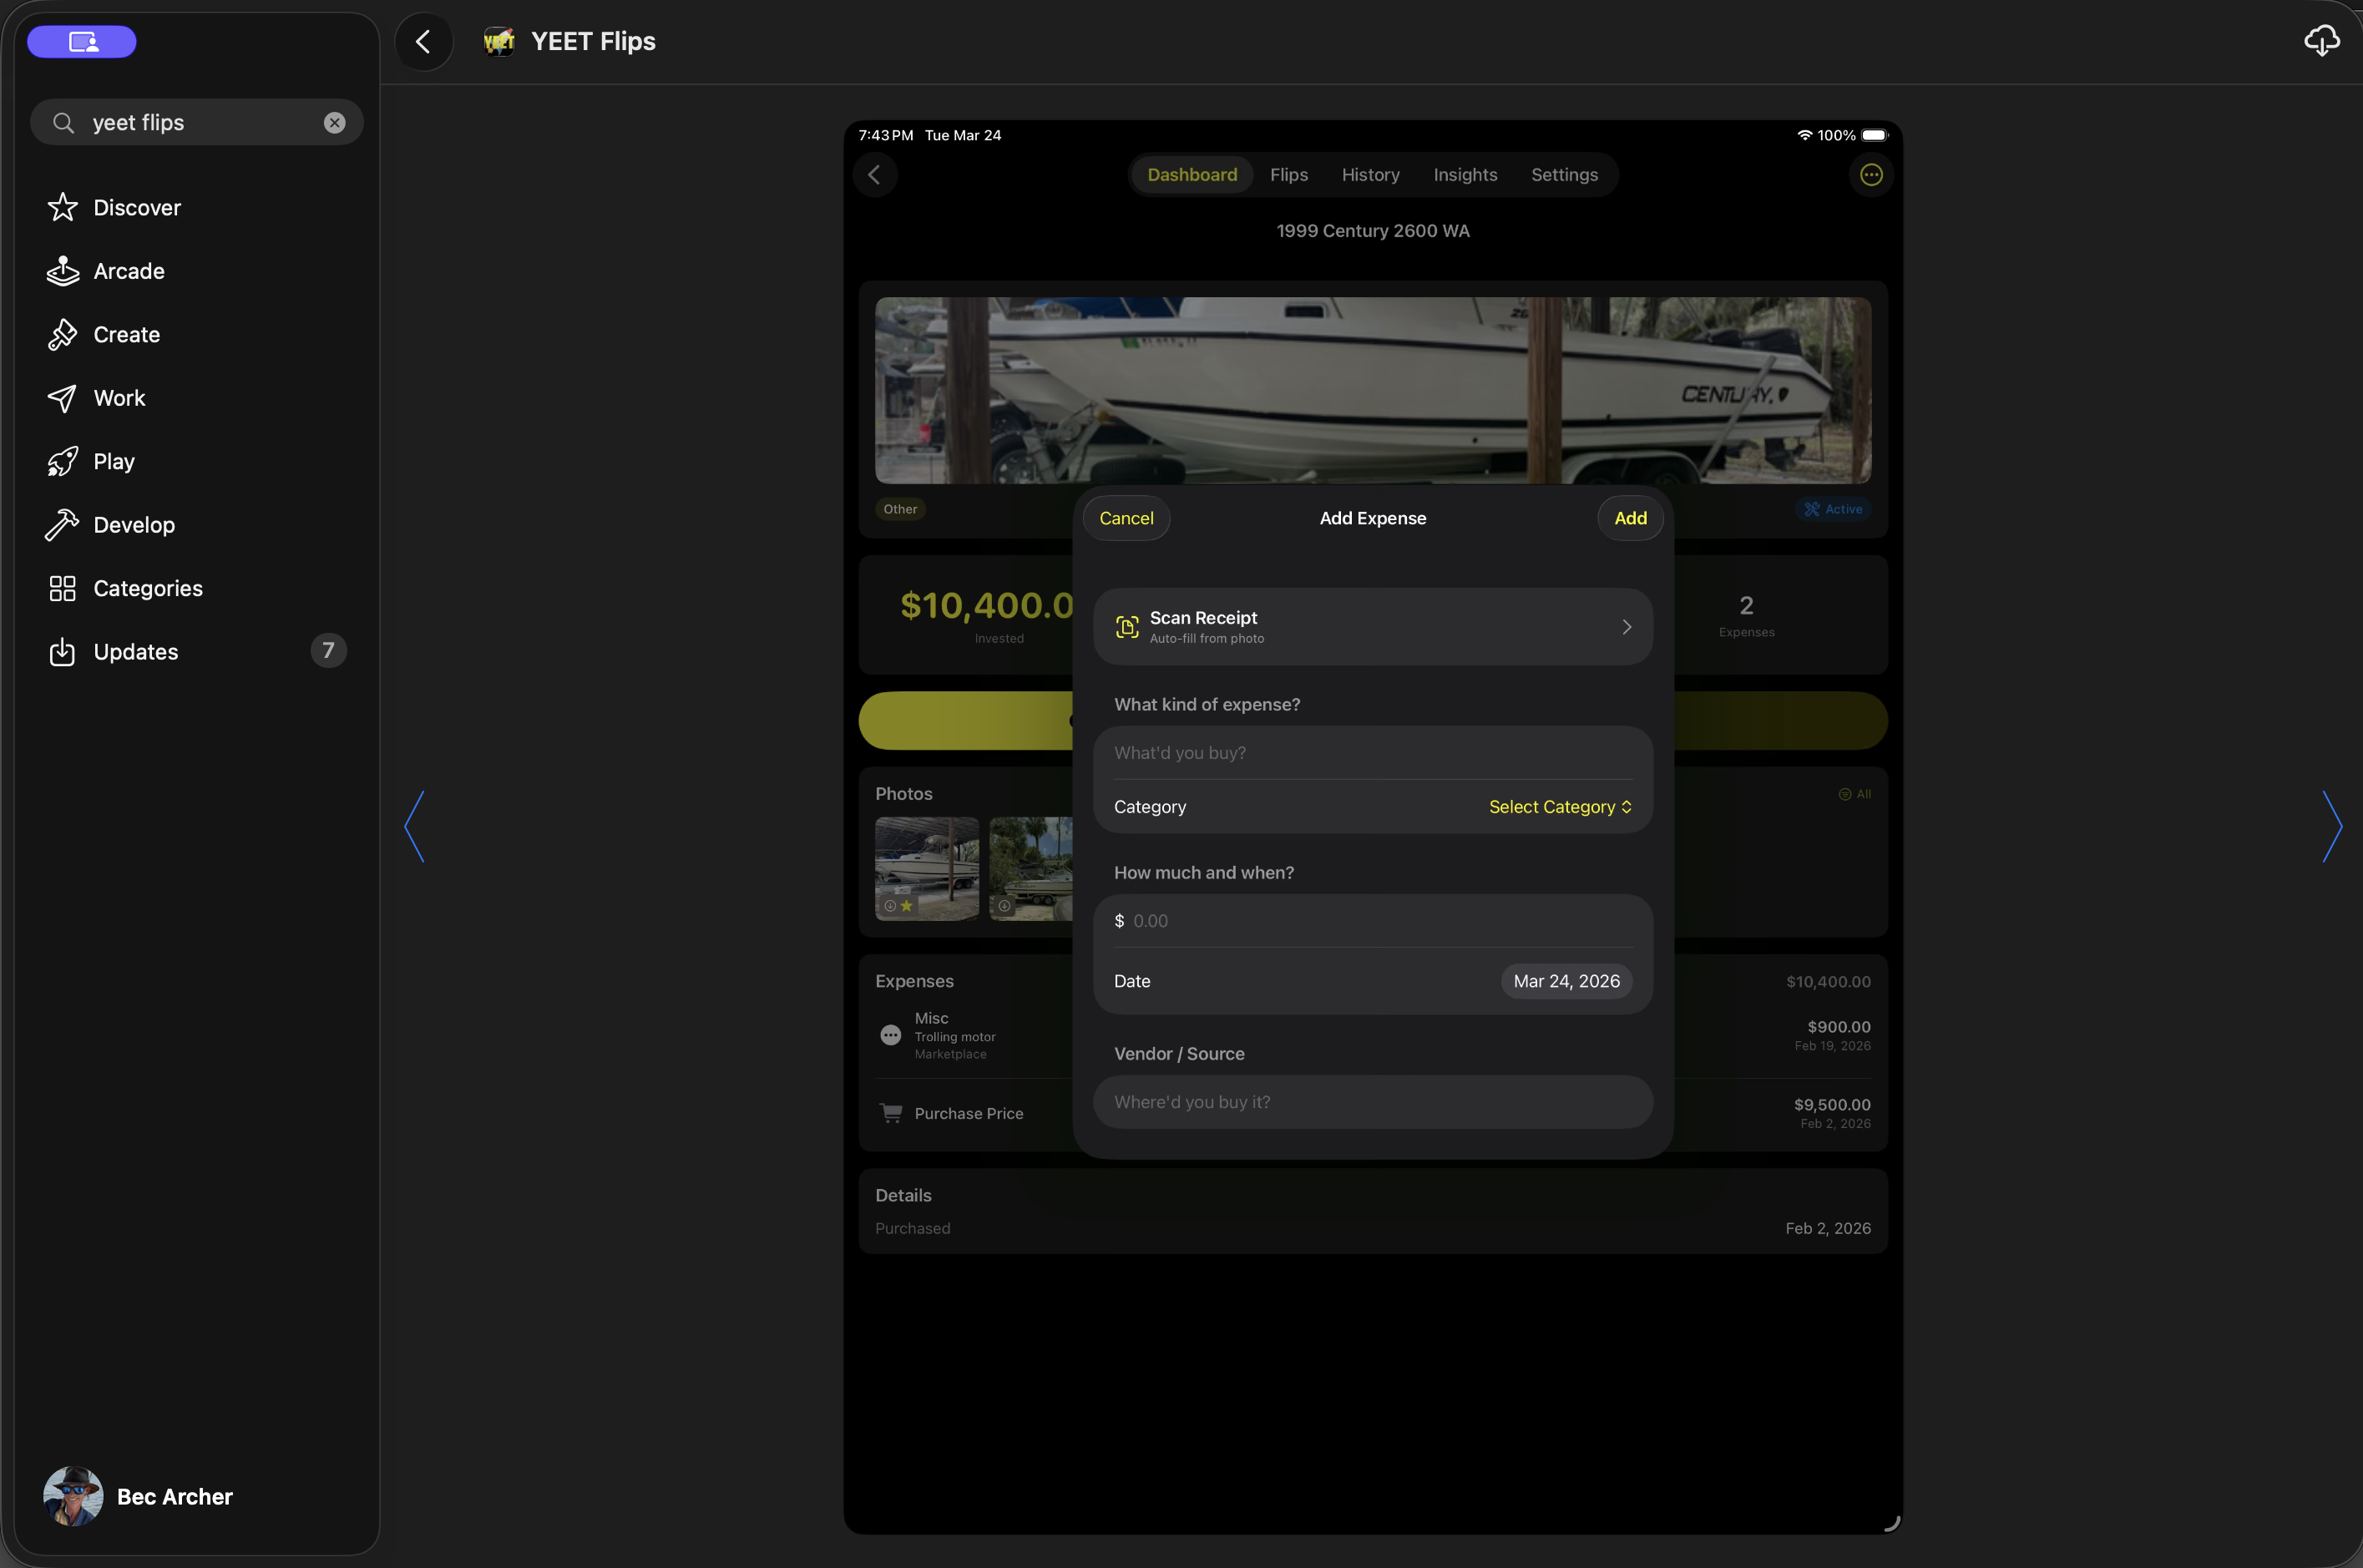Go to the Create section
The image size is (2363, 1568).
click(197, 334)
